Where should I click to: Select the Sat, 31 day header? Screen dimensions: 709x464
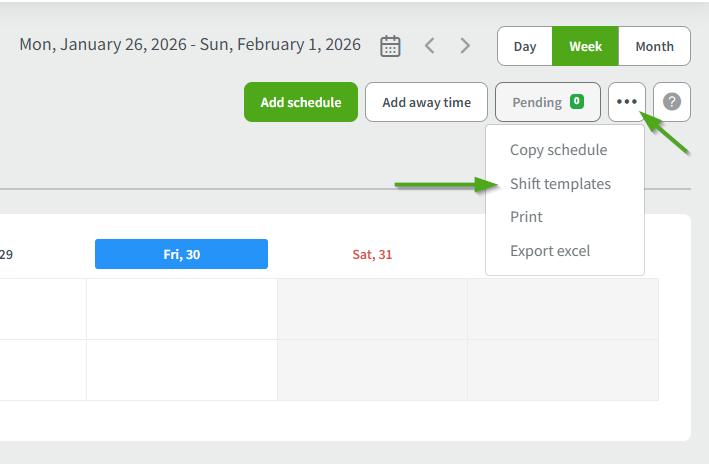372,255
